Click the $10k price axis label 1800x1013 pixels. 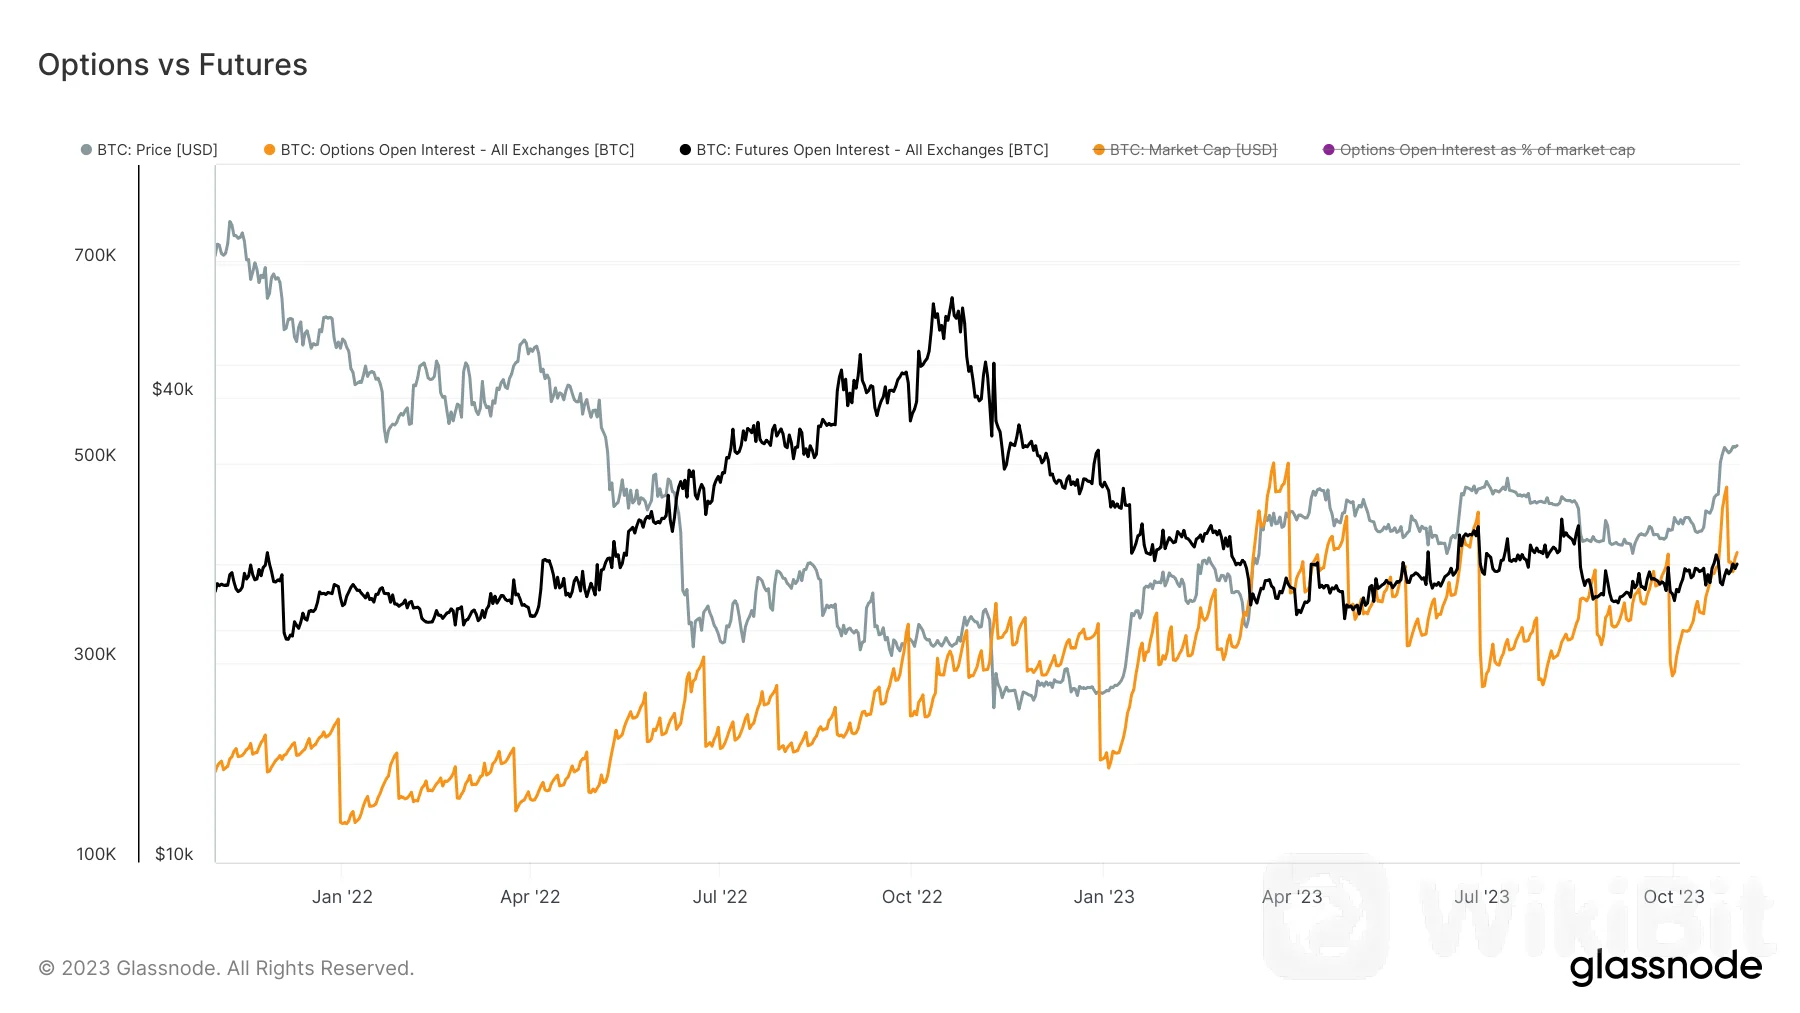(174, 854)
